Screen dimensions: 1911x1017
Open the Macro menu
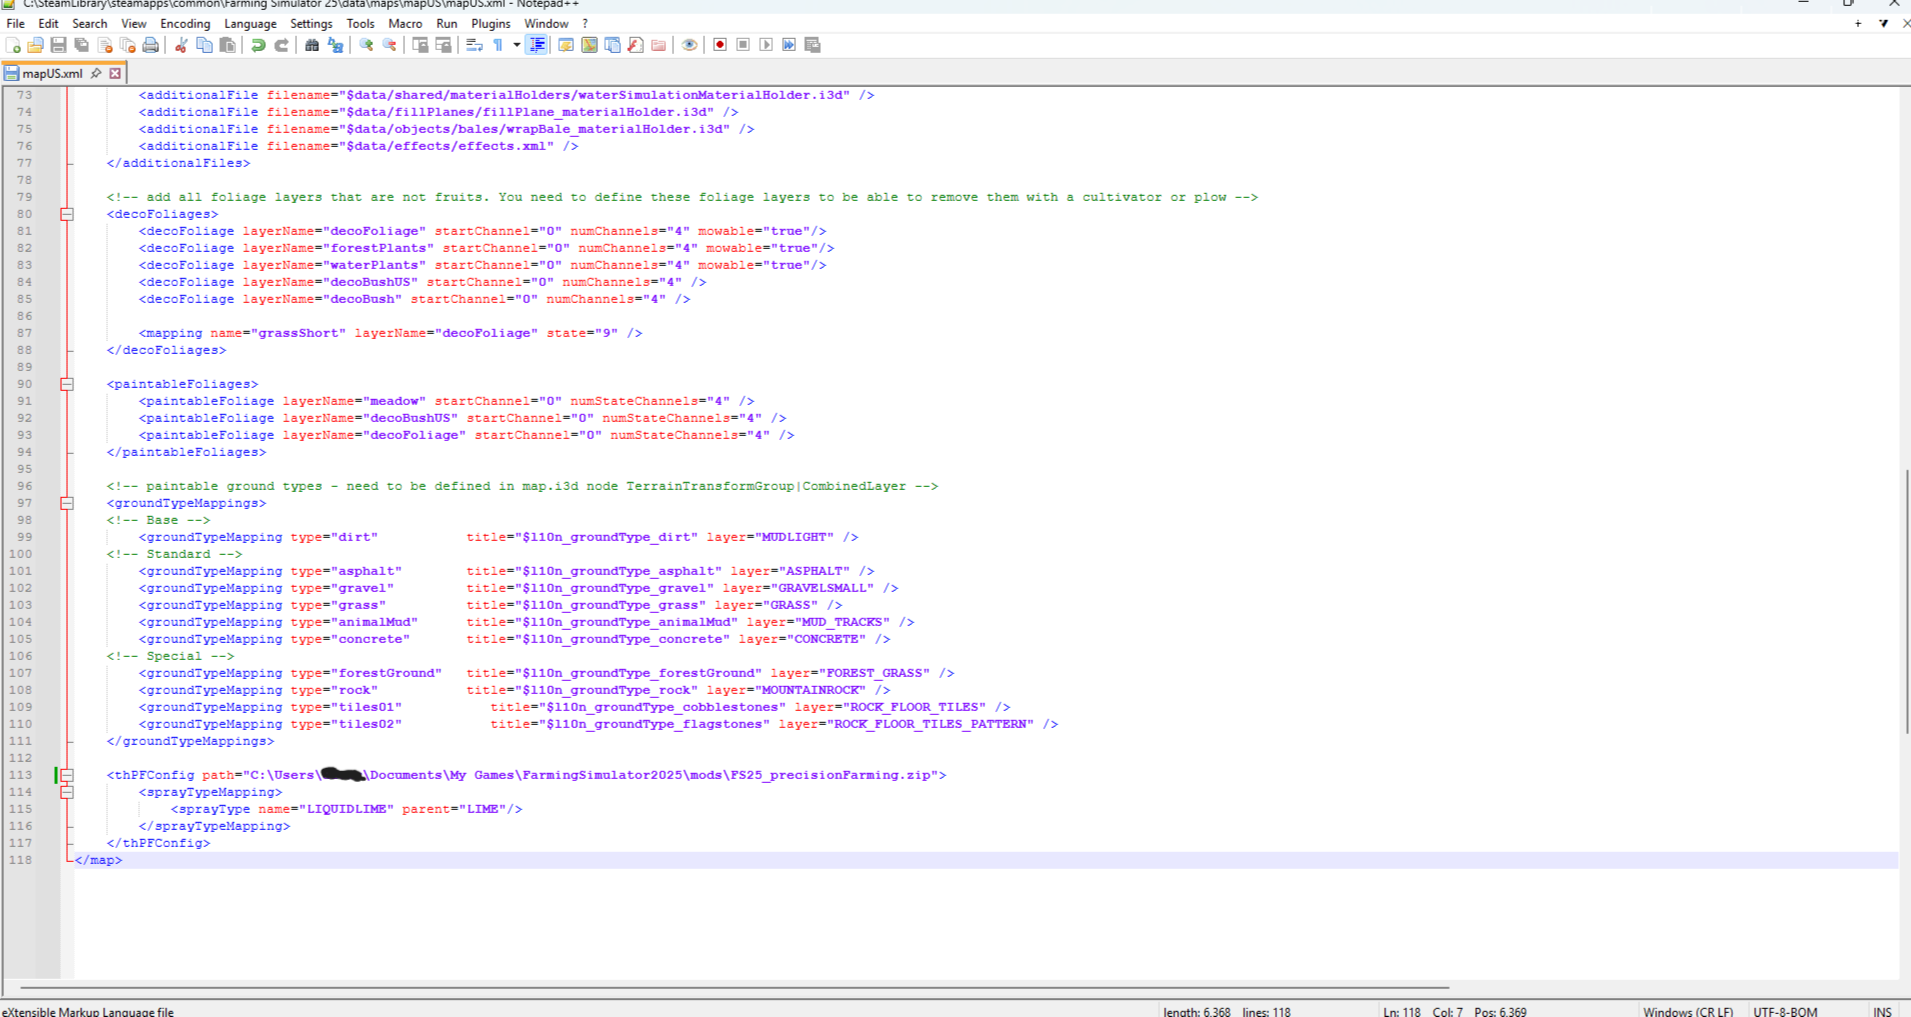tap(405, 23)
